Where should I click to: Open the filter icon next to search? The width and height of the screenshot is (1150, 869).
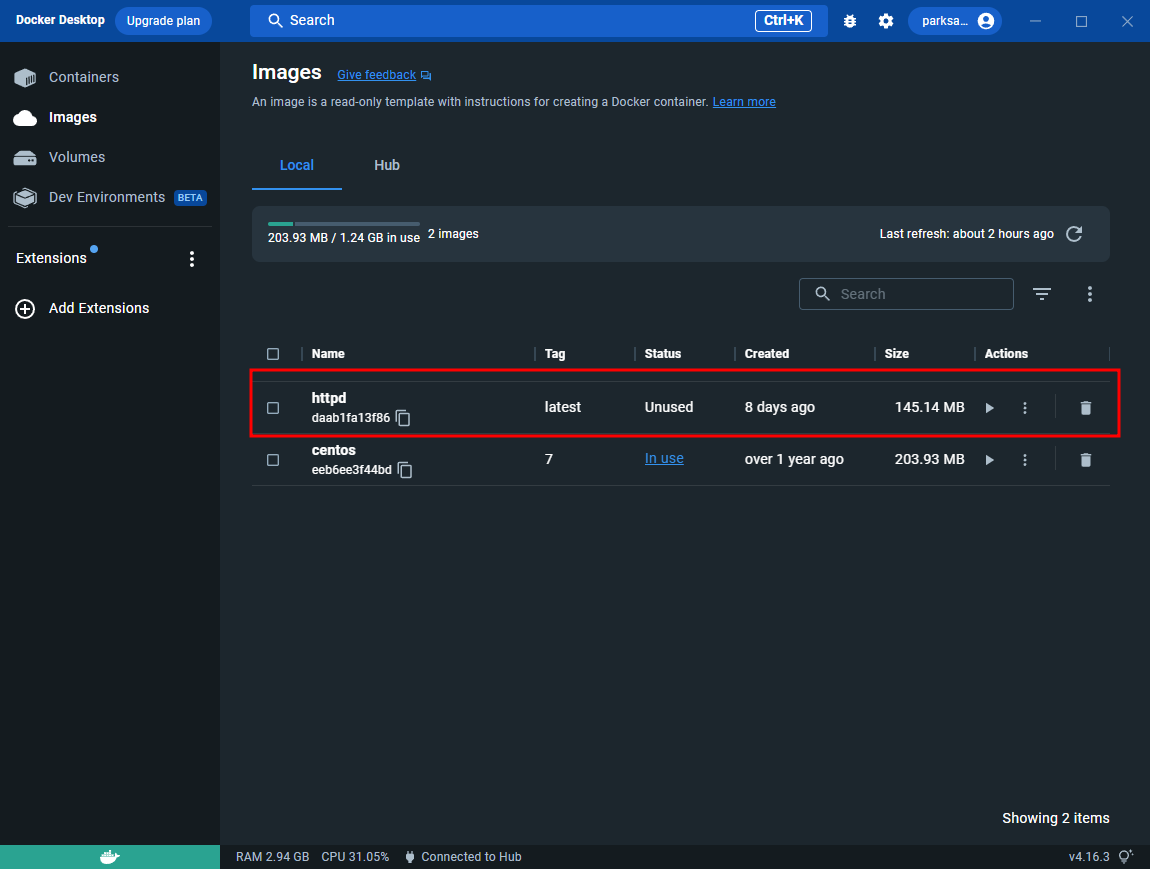pyautogui.click(x=1041, y=294)
